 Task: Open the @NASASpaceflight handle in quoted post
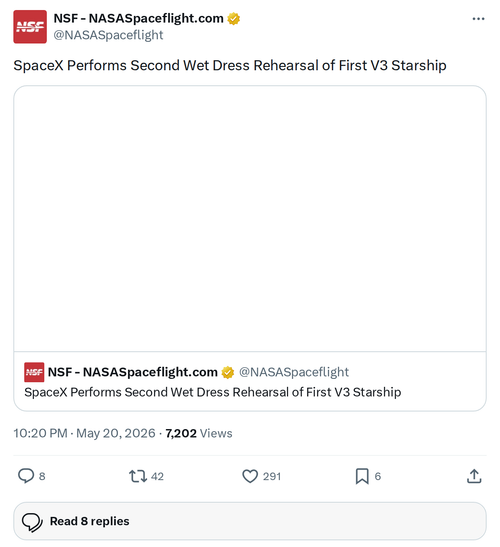click(x=294, y=372)
